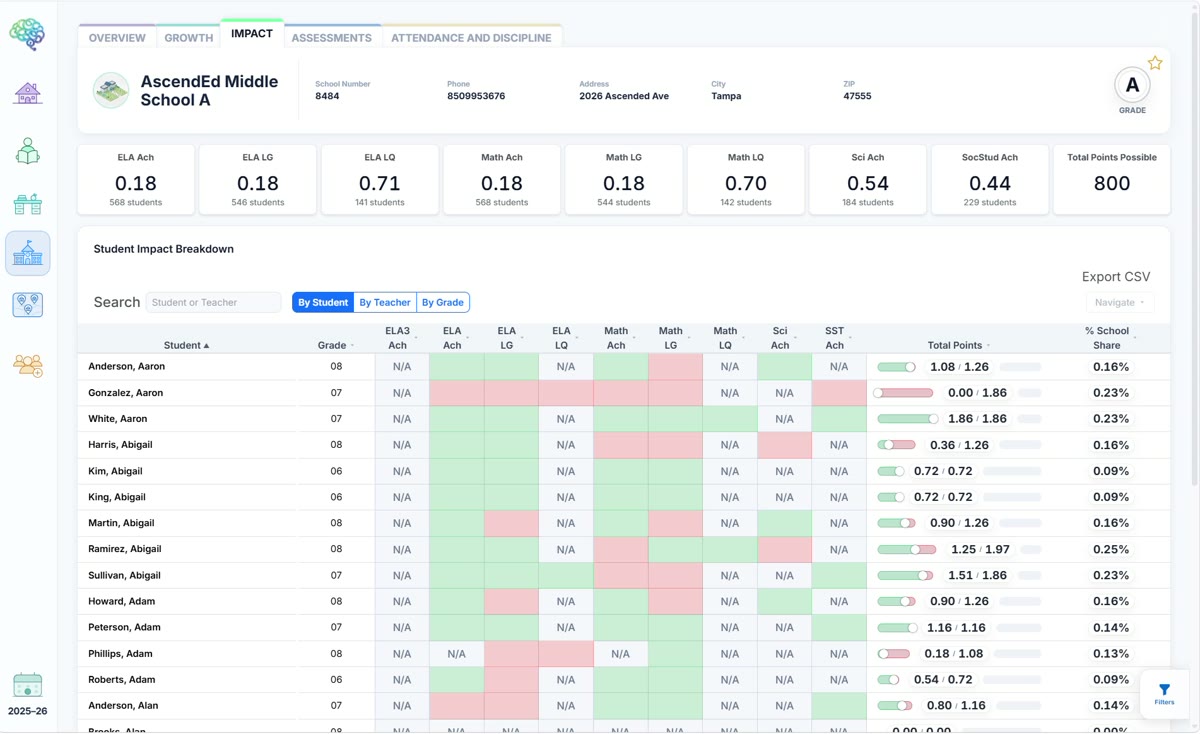Click the Total Points bar for Anderson, Aaron

pos(897,367)
